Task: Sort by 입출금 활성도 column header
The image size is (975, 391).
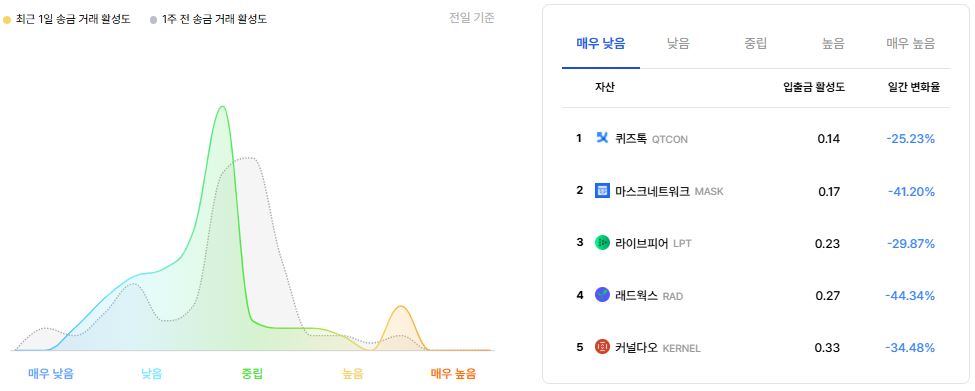Action: pos(814,88)
